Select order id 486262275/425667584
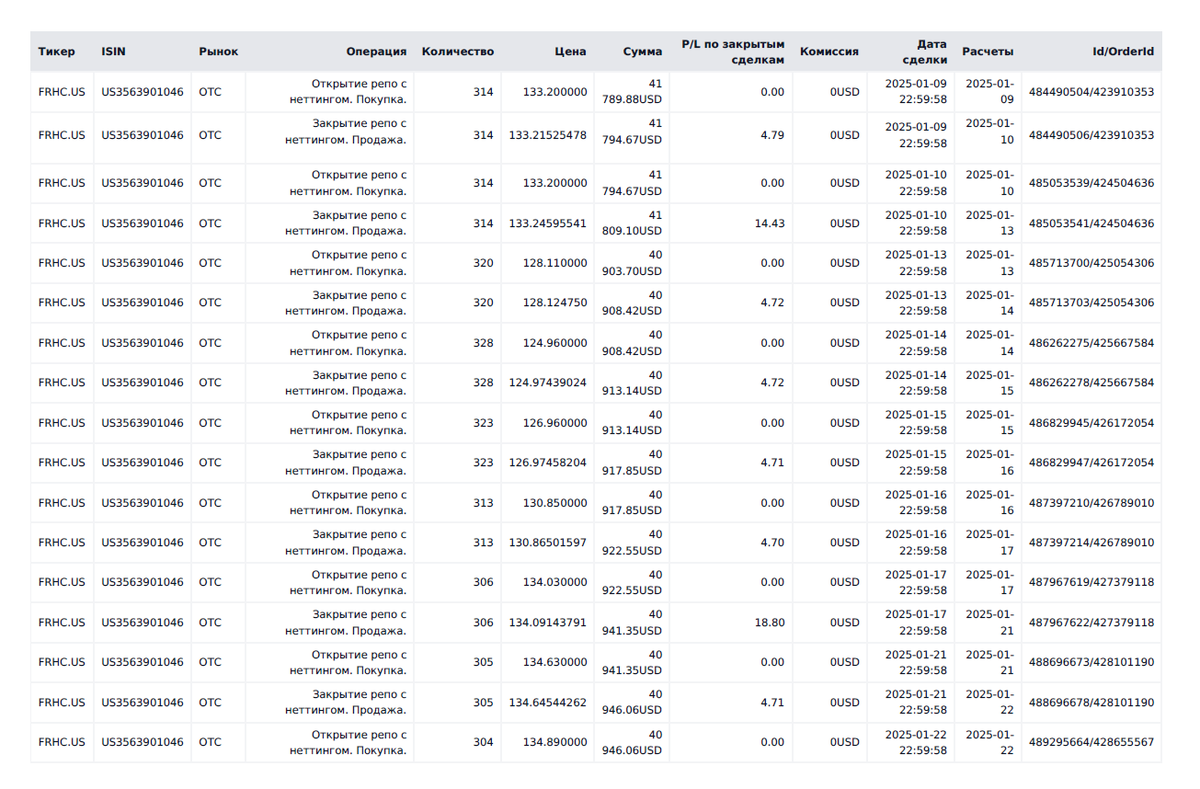The image size is (1200, 789). (x=1091, y=343)
